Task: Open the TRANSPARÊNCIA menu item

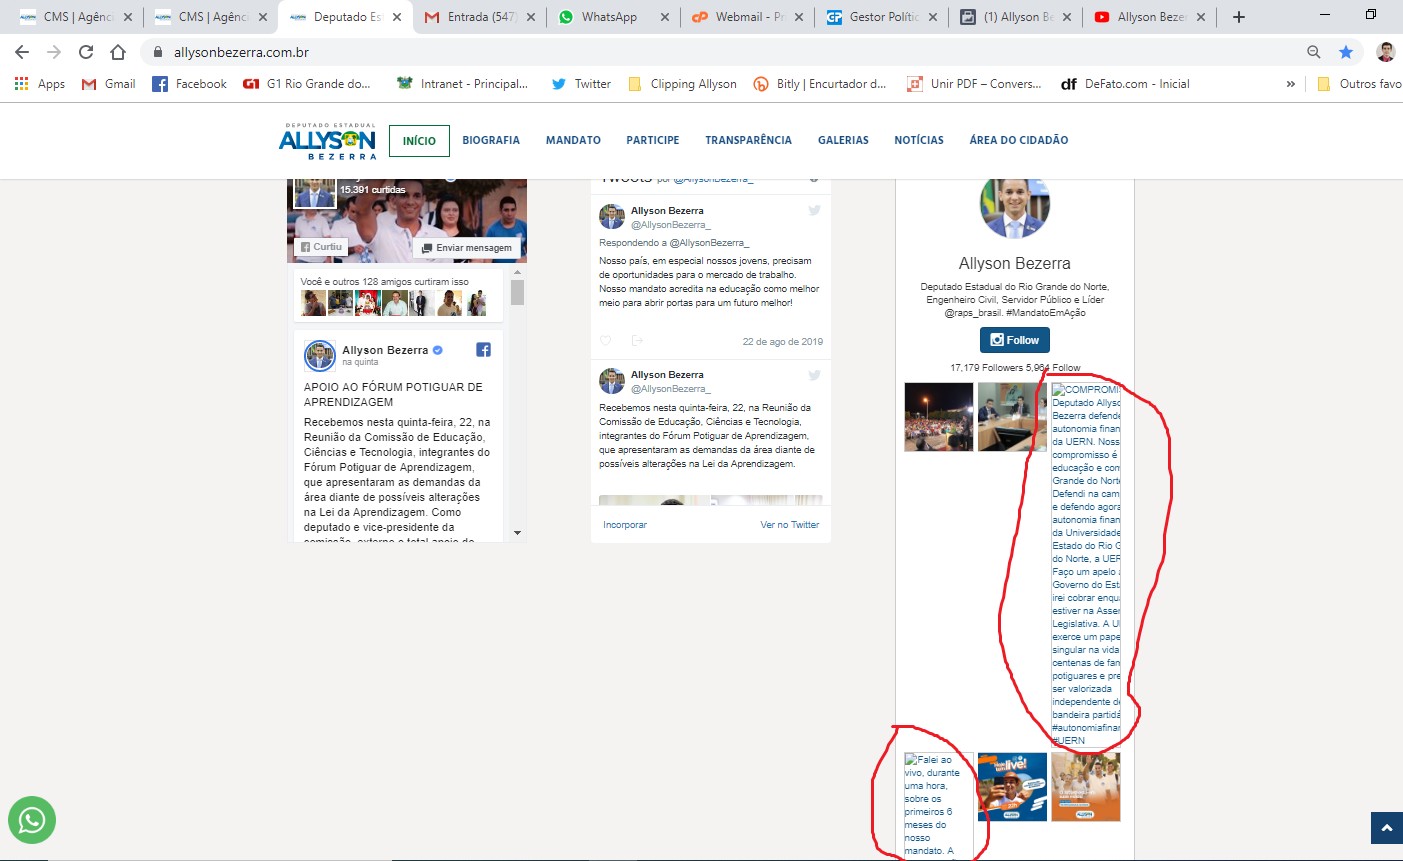Action: pos(748,141)
